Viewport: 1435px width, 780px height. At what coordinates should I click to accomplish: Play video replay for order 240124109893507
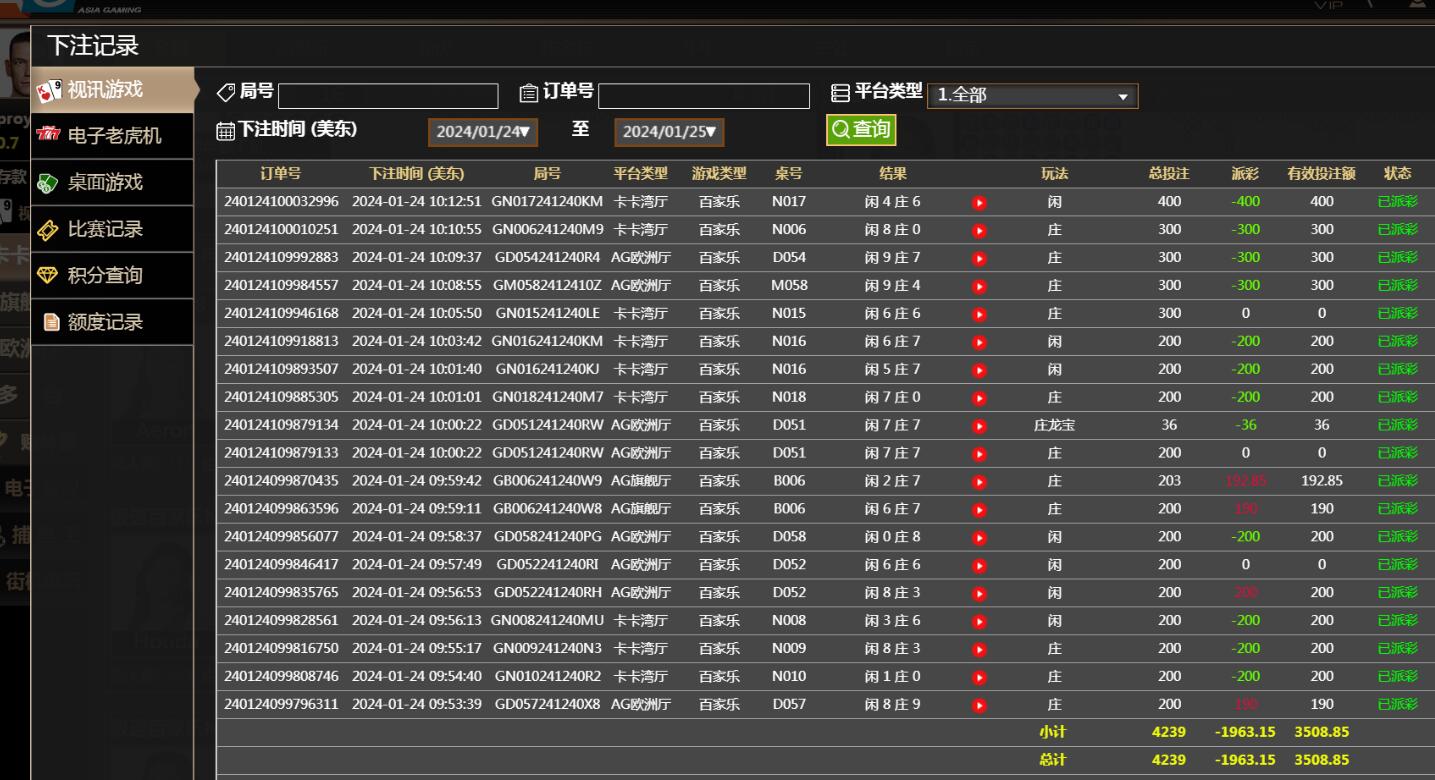tap(979, 370)
